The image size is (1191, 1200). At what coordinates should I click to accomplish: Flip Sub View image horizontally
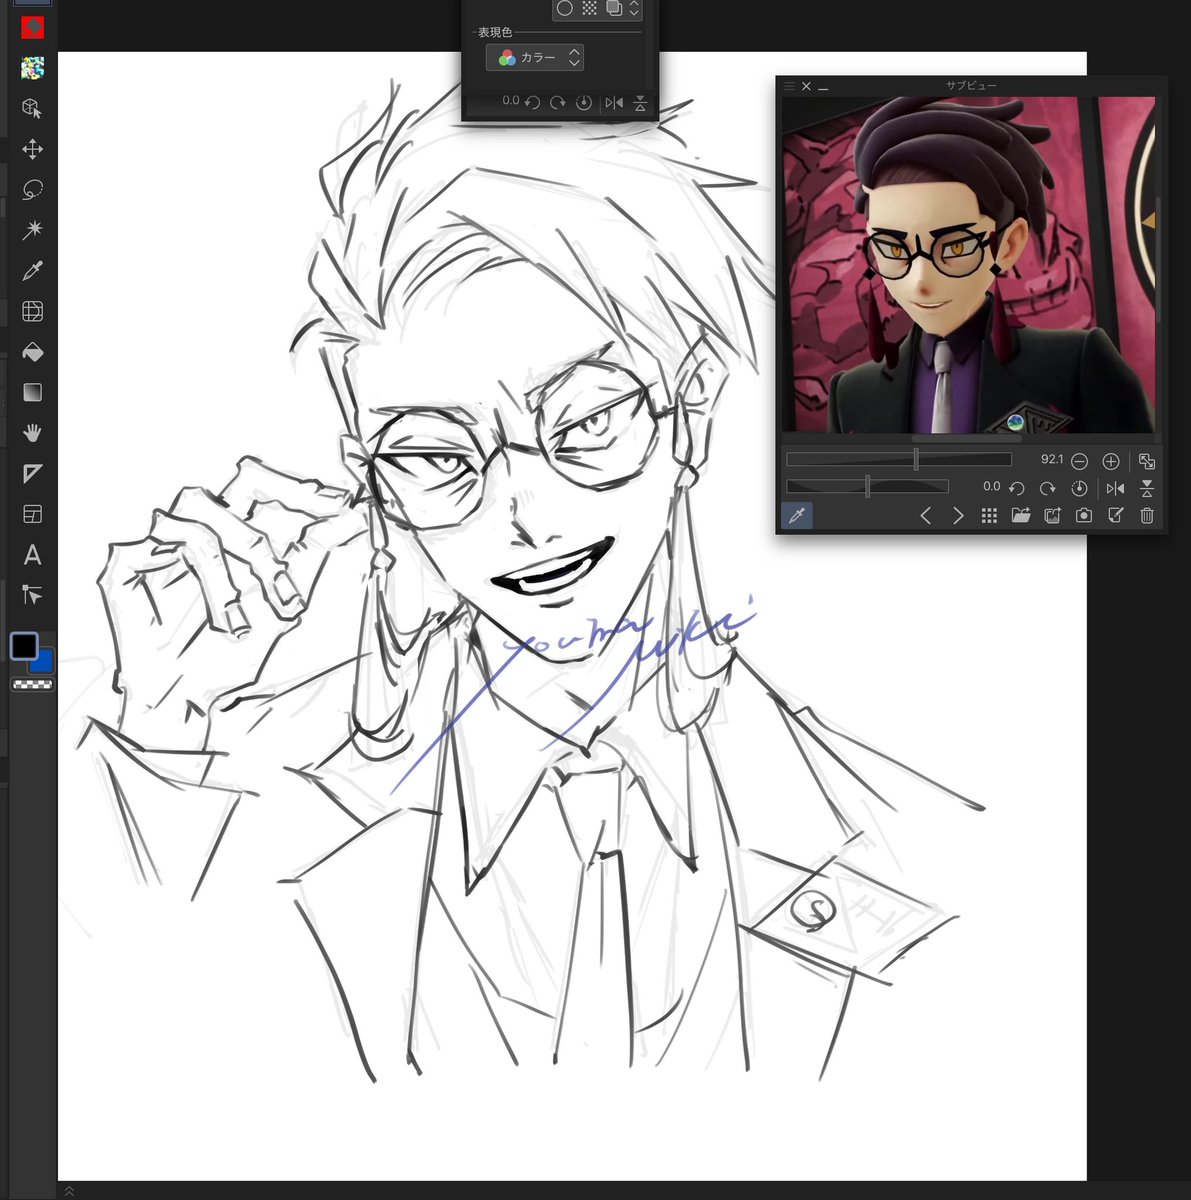click(1115, 488)
